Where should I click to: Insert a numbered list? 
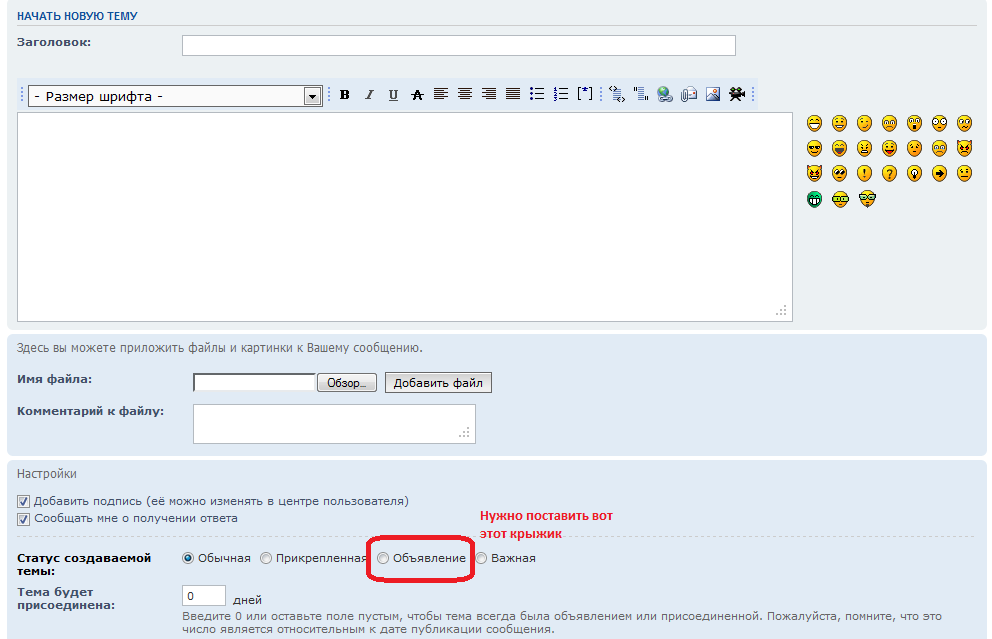(561, 94)
